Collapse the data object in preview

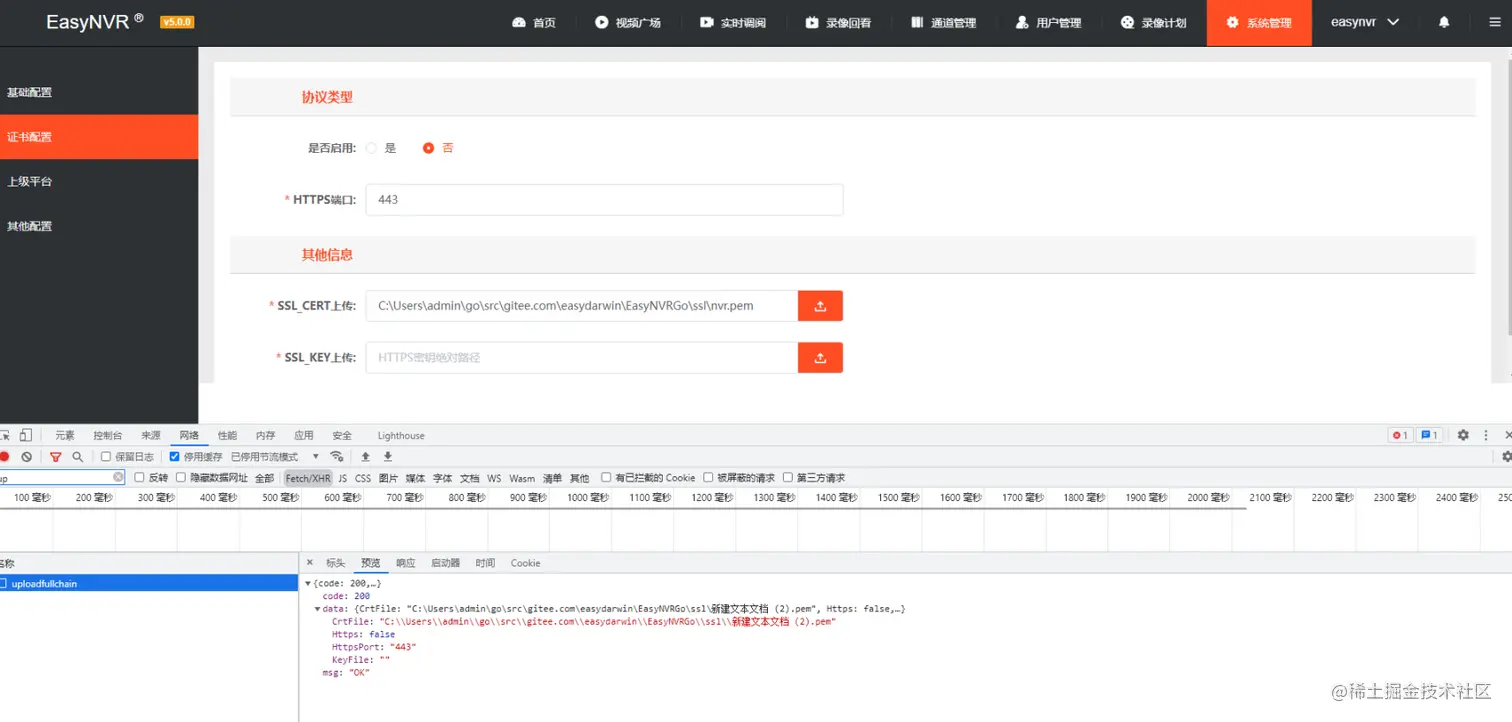pyautogui.click(x=318, y=608)
